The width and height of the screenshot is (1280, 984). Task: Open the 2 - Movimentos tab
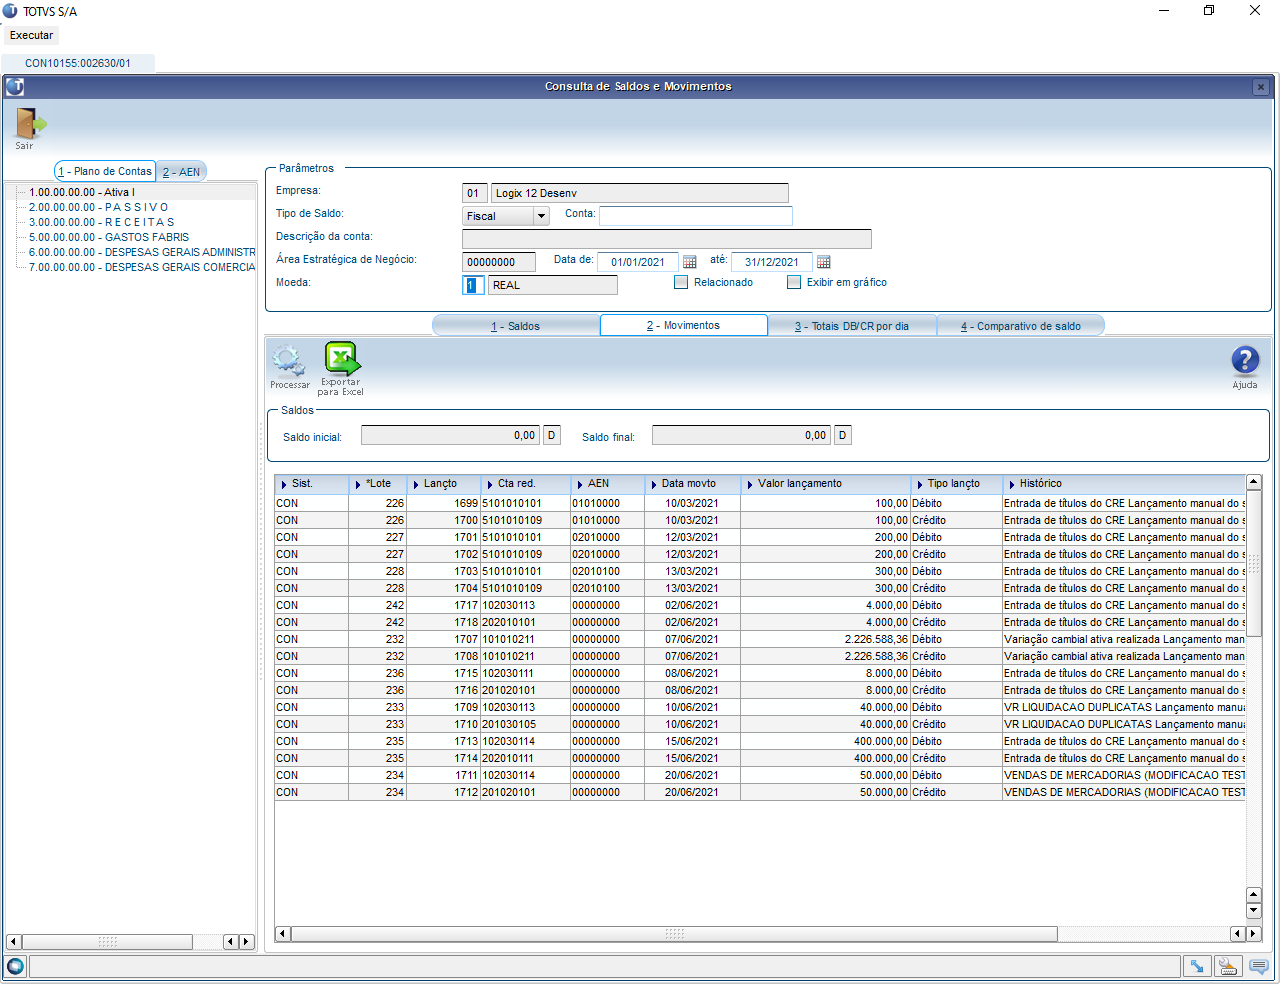[684, 325]
